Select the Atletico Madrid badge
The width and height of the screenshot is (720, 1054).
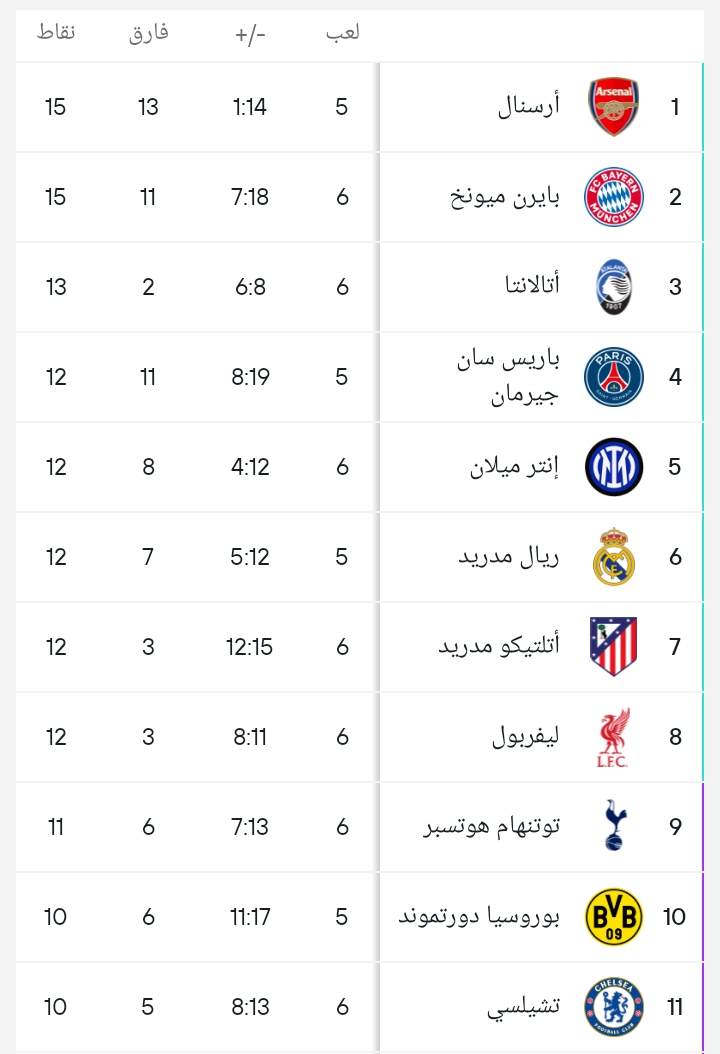point(613,647)
